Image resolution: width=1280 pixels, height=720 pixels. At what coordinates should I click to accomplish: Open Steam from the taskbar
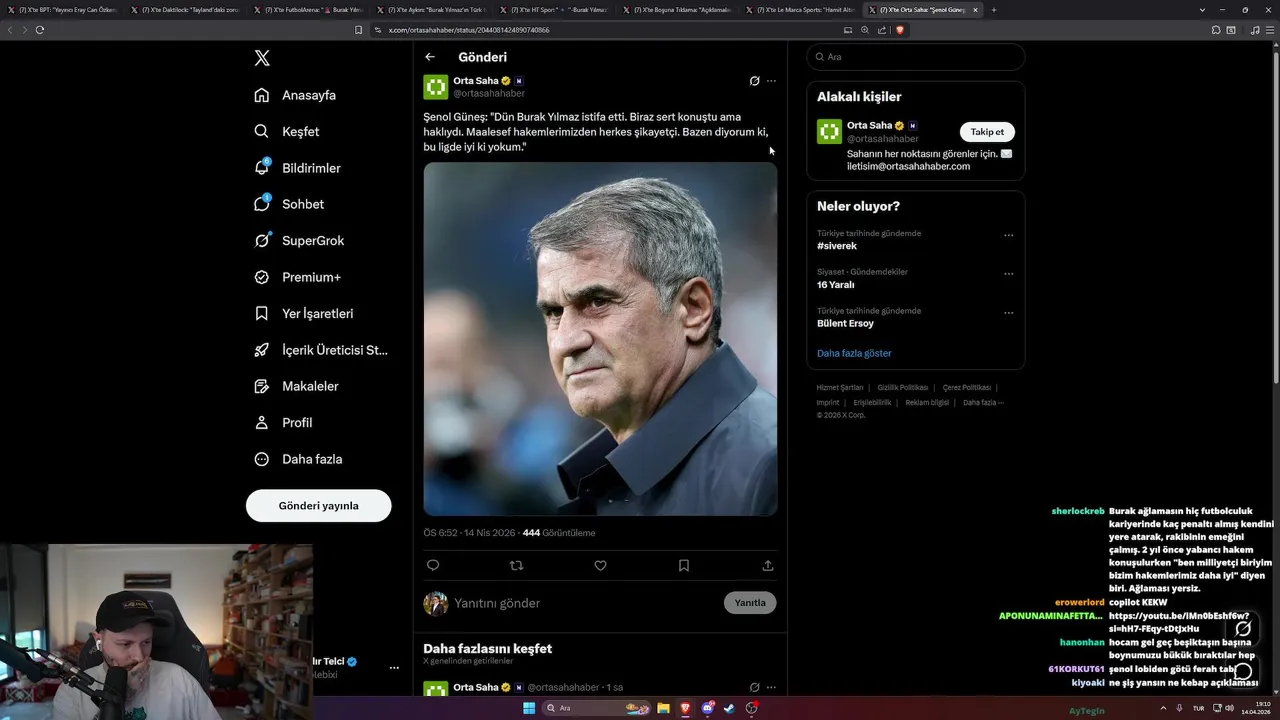[730, 708]
